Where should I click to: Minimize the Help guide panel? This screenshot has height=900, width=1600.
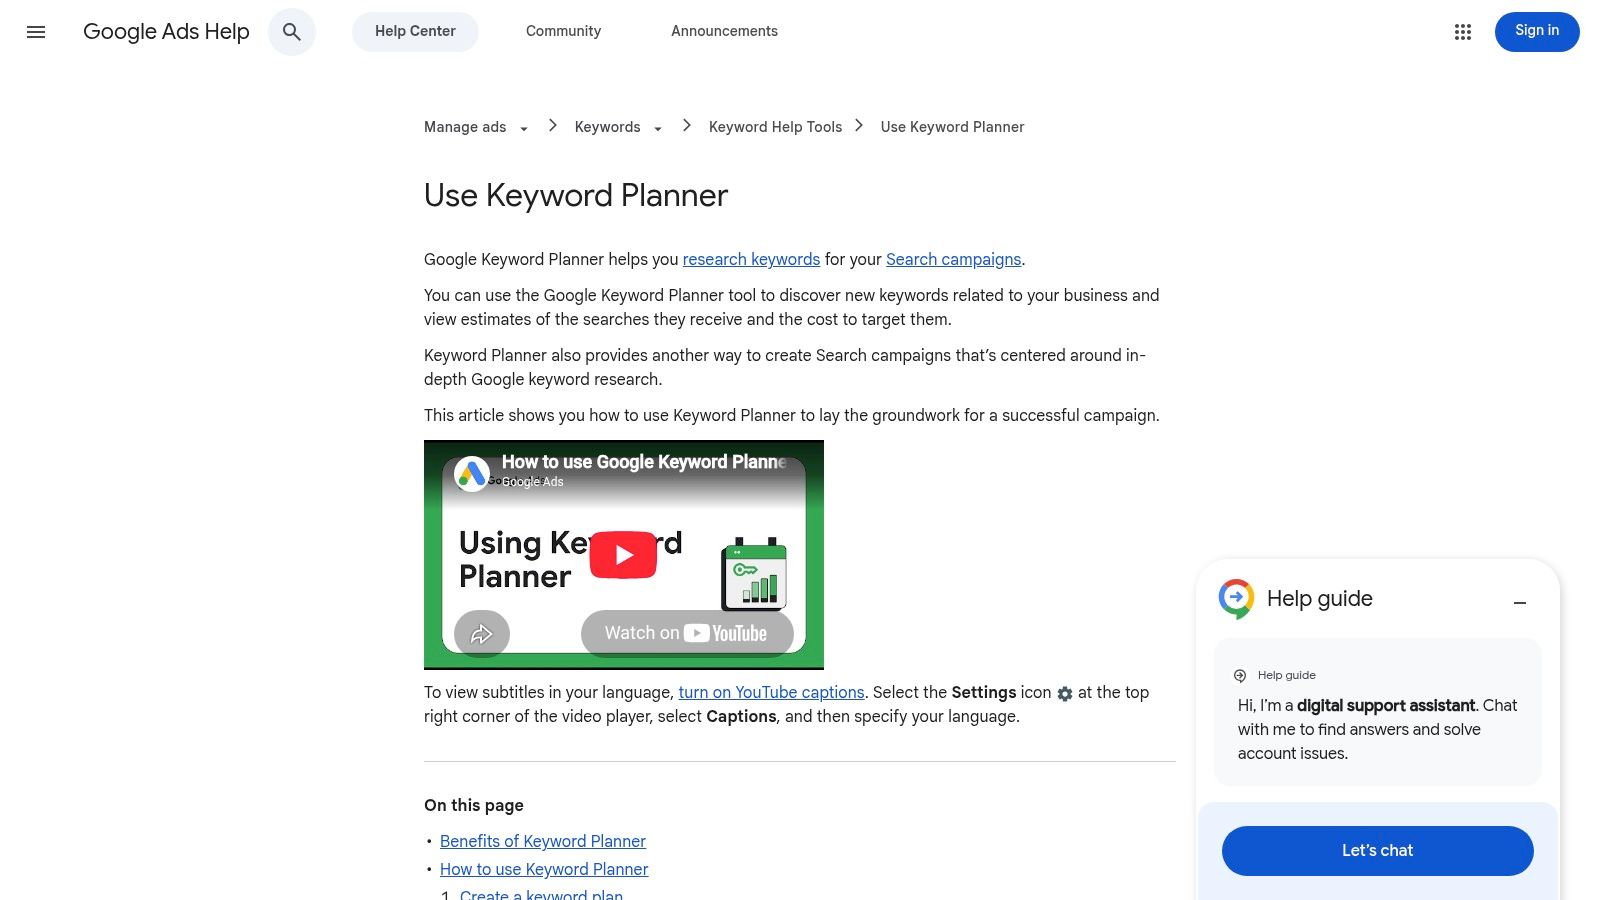coord(1520,603)
